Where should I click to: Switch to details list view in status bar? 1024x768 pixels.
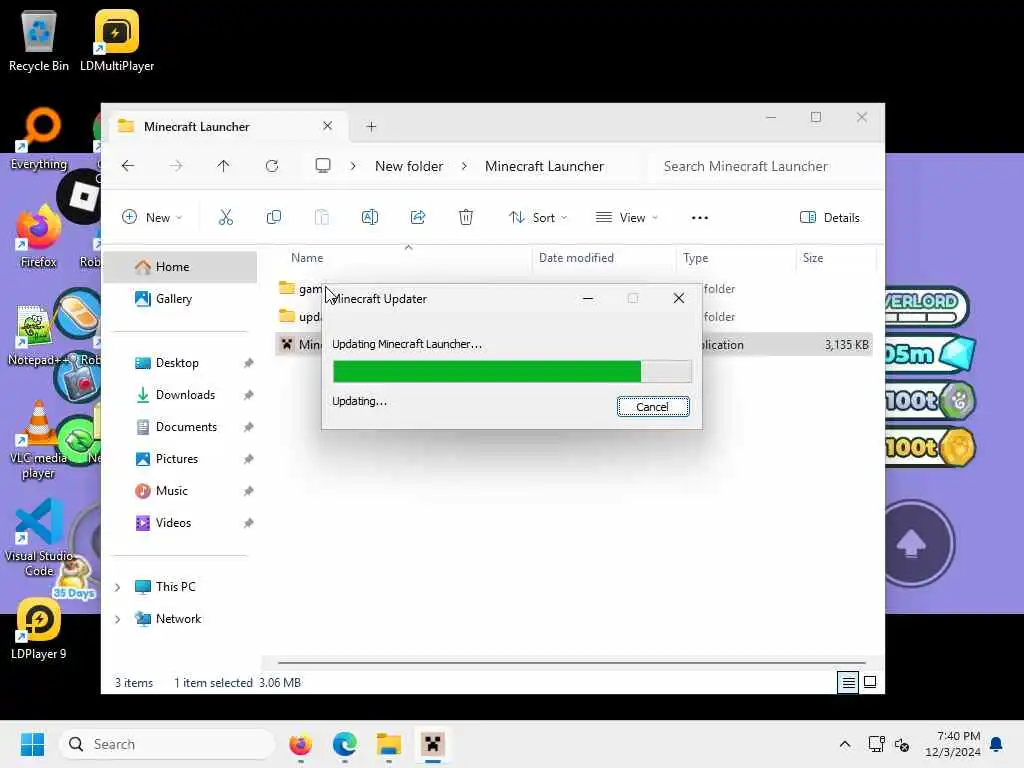click(x=848, y=682)
